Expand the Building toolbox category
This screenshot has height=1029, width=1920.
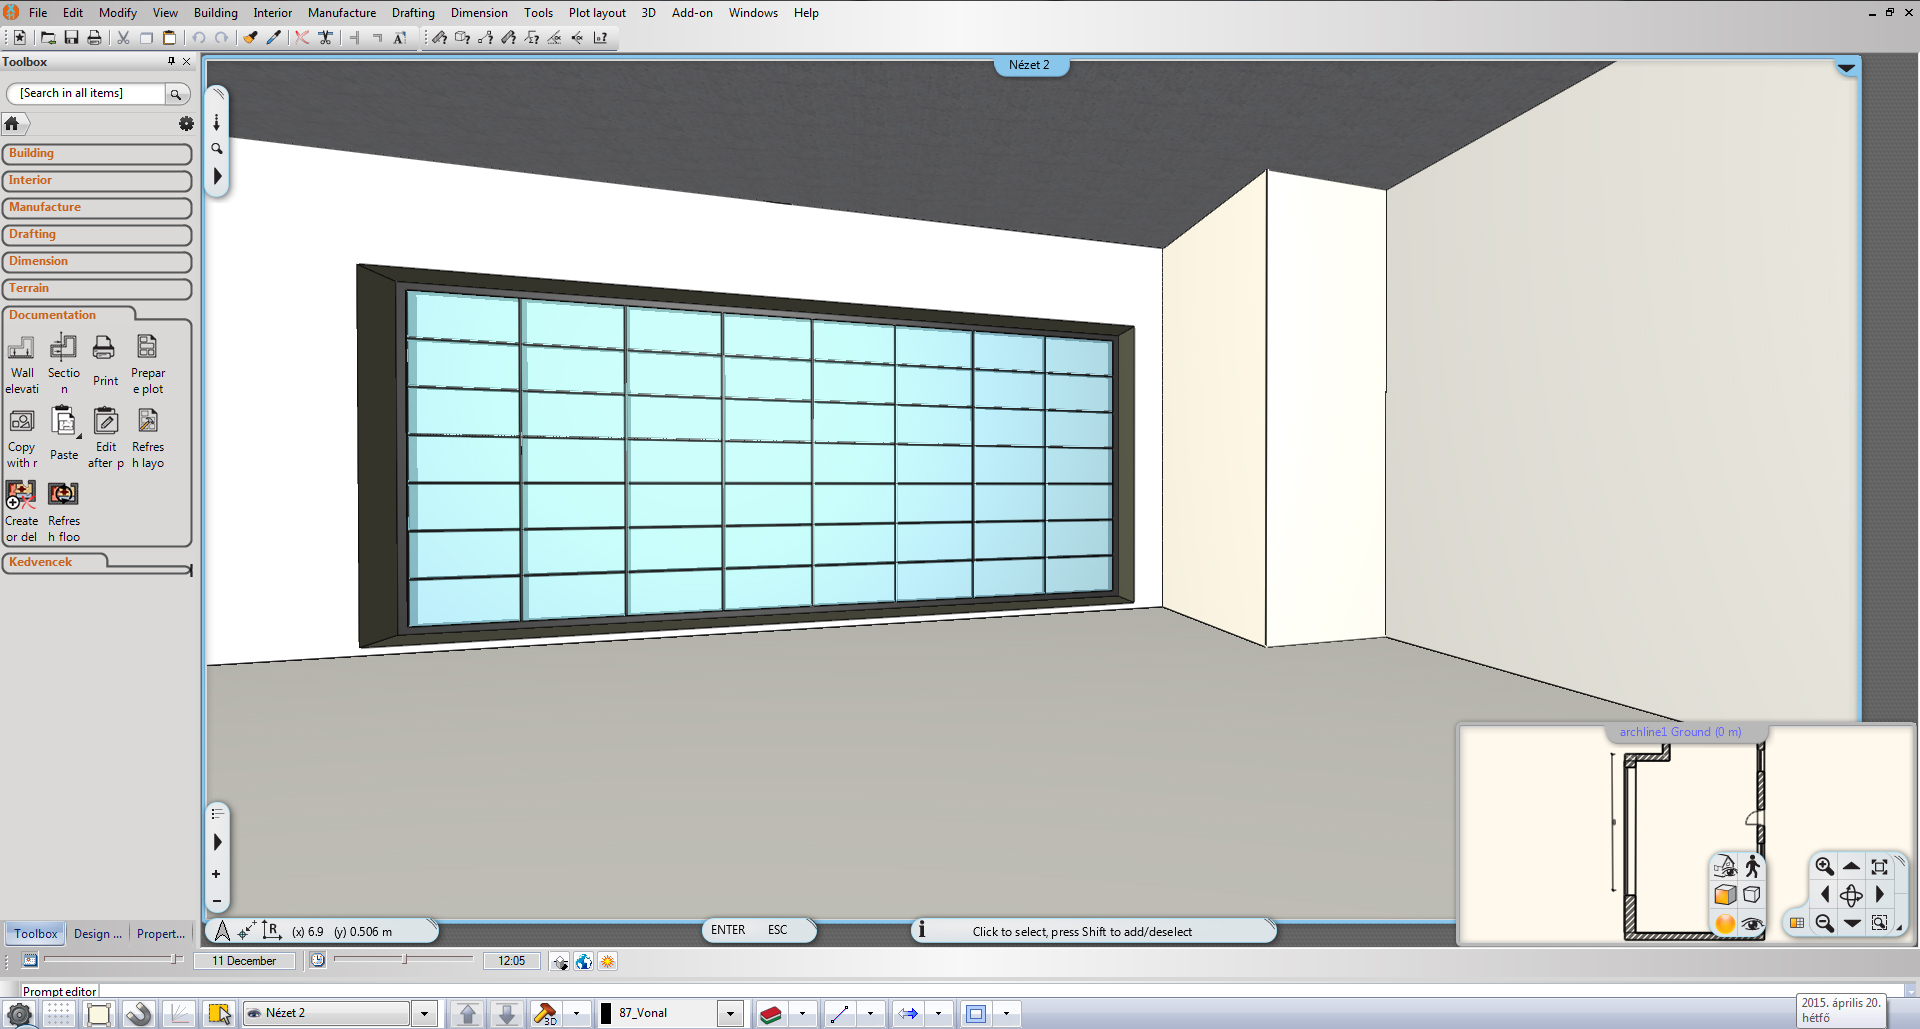[x=96, y=154]
